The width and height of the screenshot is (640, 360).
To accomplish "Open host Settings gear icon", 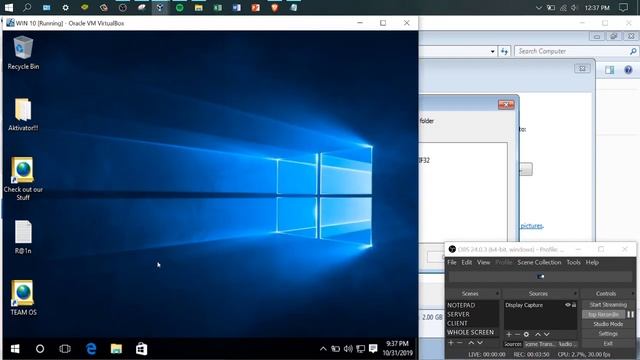I will [65, 7].
